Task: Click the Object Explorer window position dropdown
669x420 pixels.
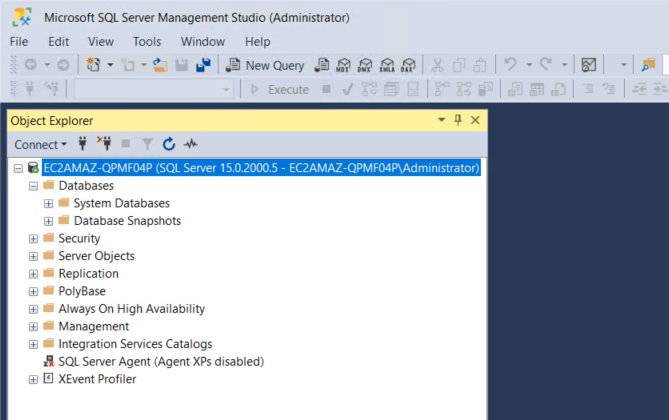Action: [x=442, y=120]
